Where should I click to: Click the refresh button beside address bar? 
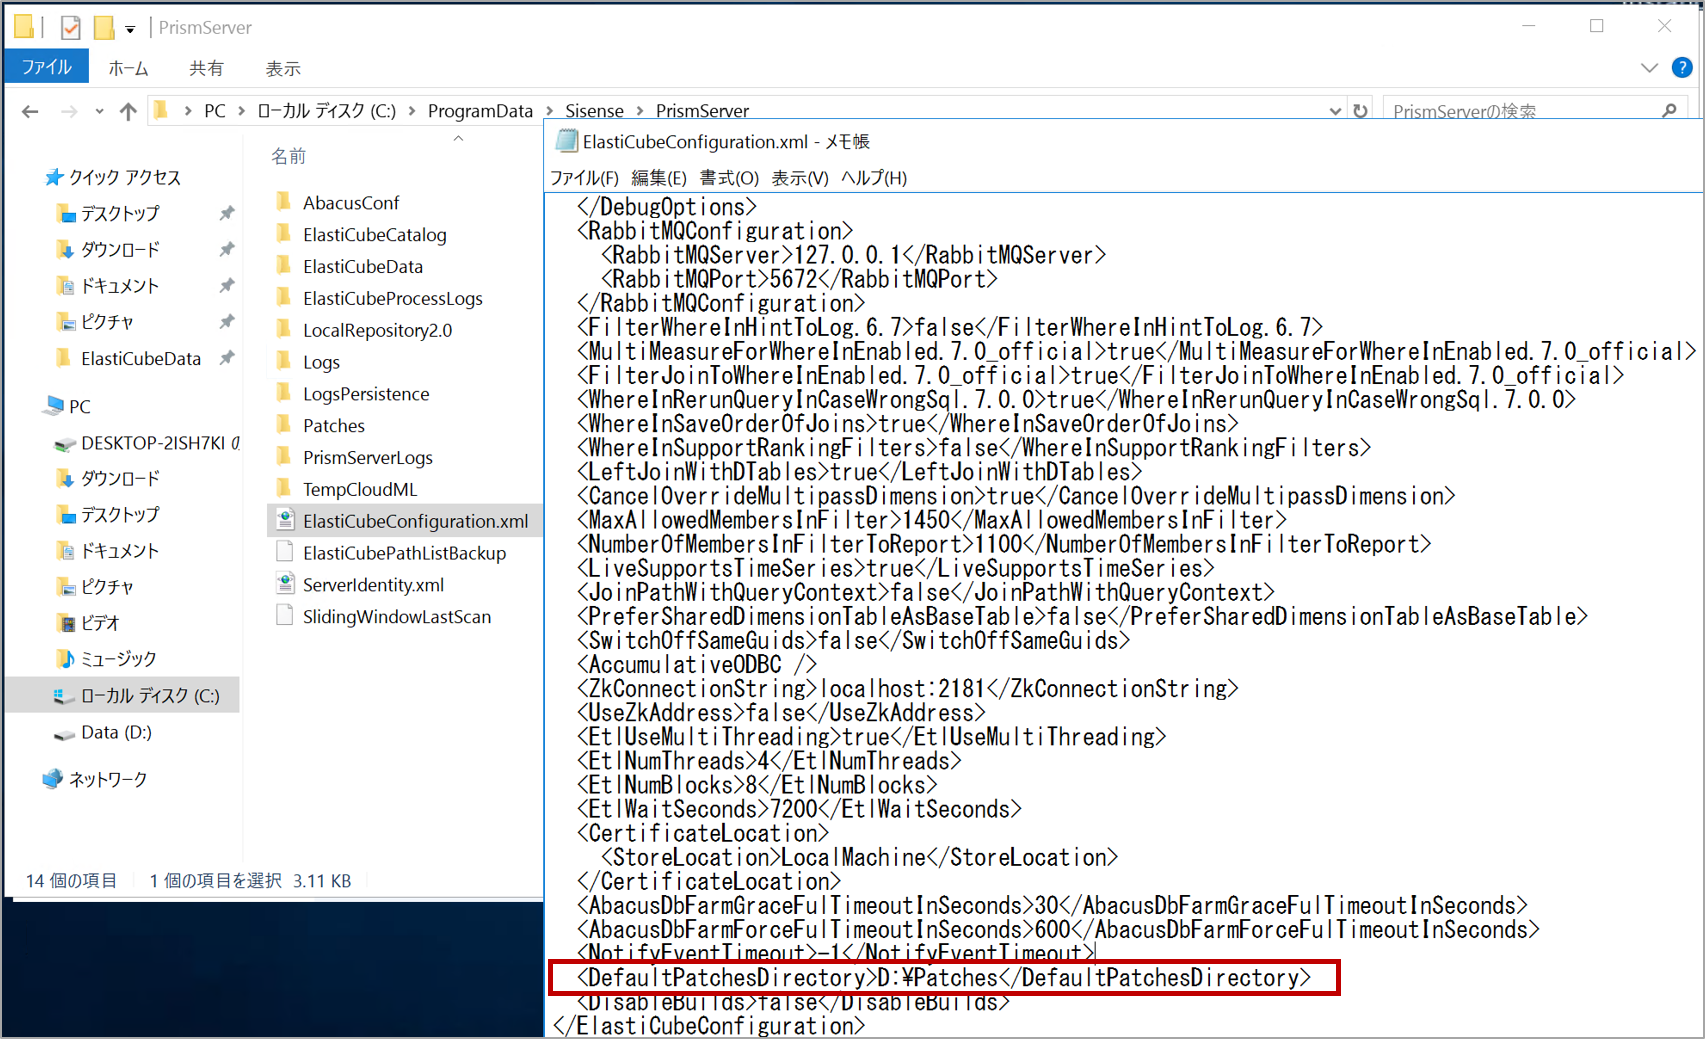(x=1360, y=111)
